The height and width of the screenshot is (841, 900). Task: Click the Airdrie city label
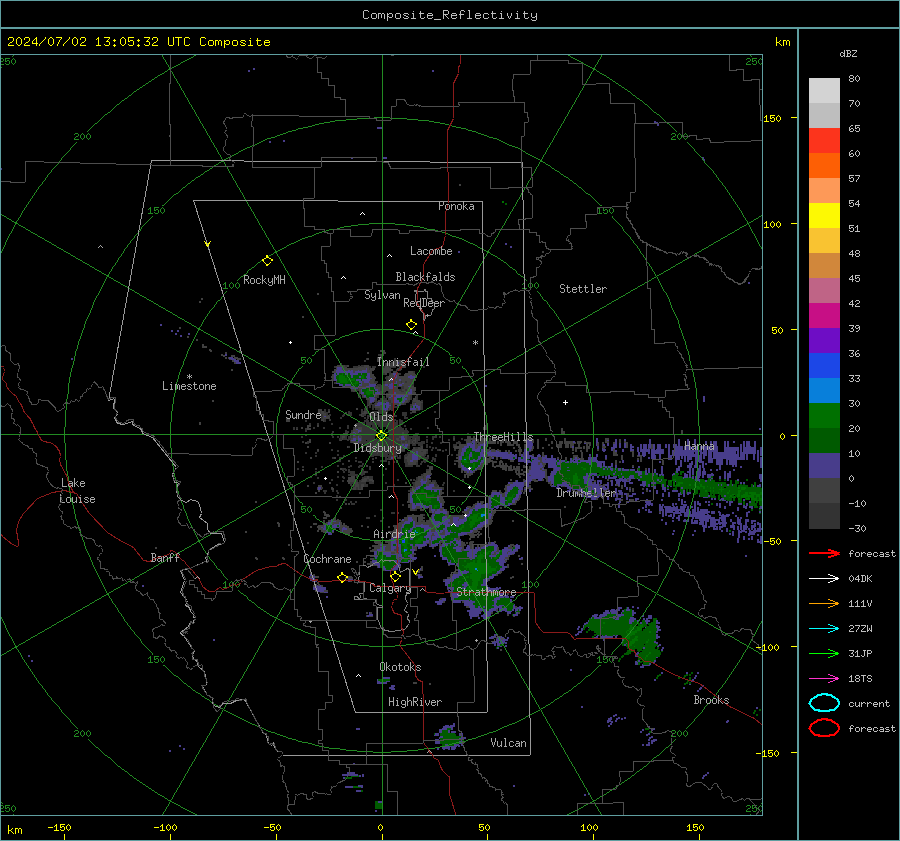coord(394,534)
